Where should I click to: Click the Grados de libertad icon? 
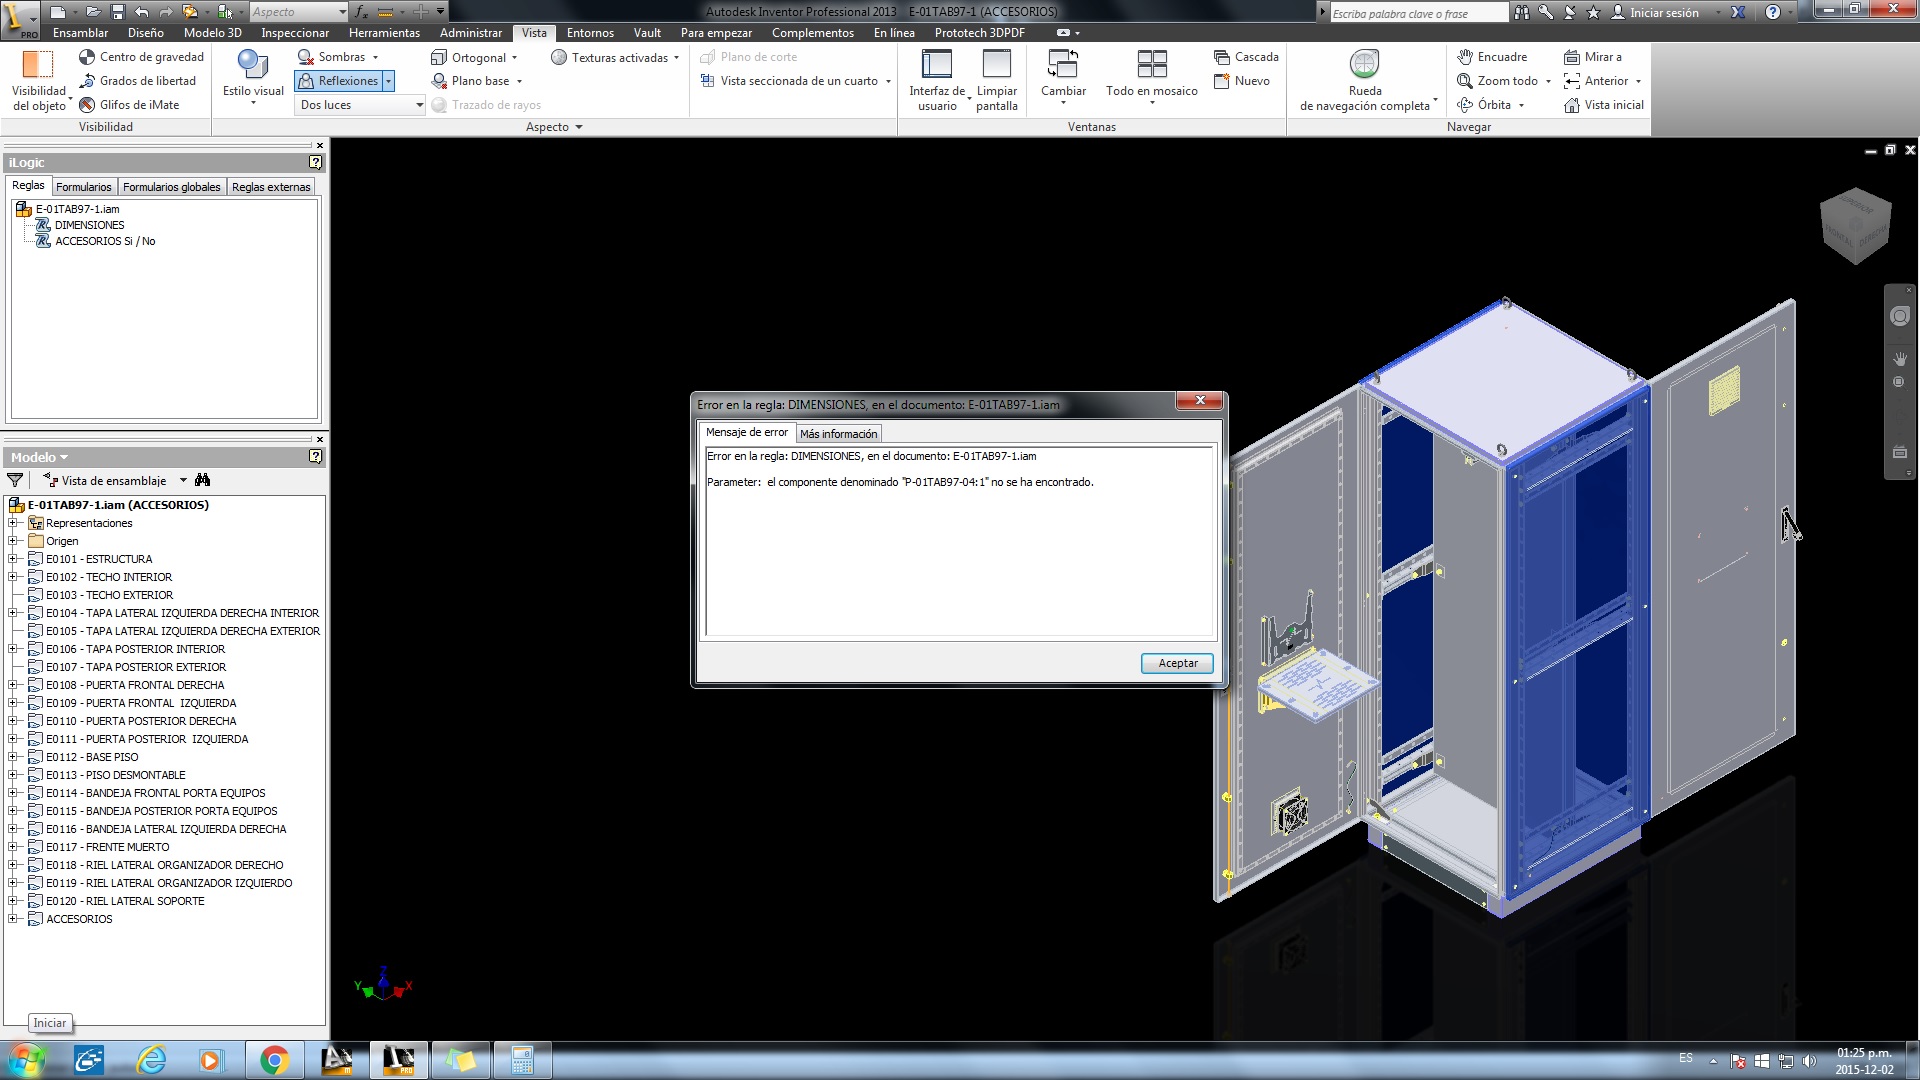88,81
